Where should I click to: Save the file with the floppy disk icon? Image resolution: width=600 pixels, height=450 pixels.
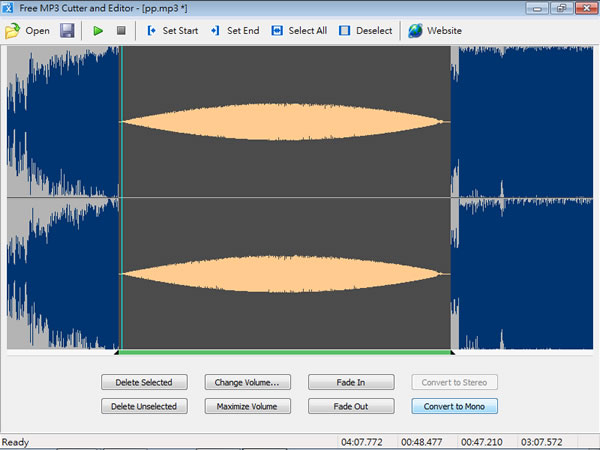pyautogui.click(x=67, y=31)
